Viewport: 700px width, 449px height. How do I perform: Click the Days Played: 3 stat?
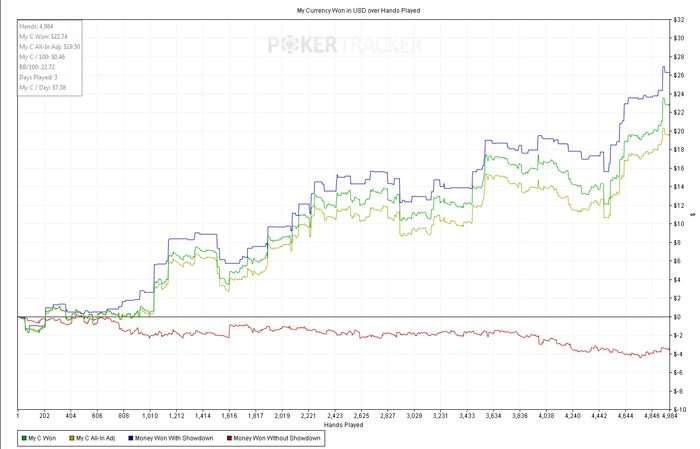pos(38,78)
